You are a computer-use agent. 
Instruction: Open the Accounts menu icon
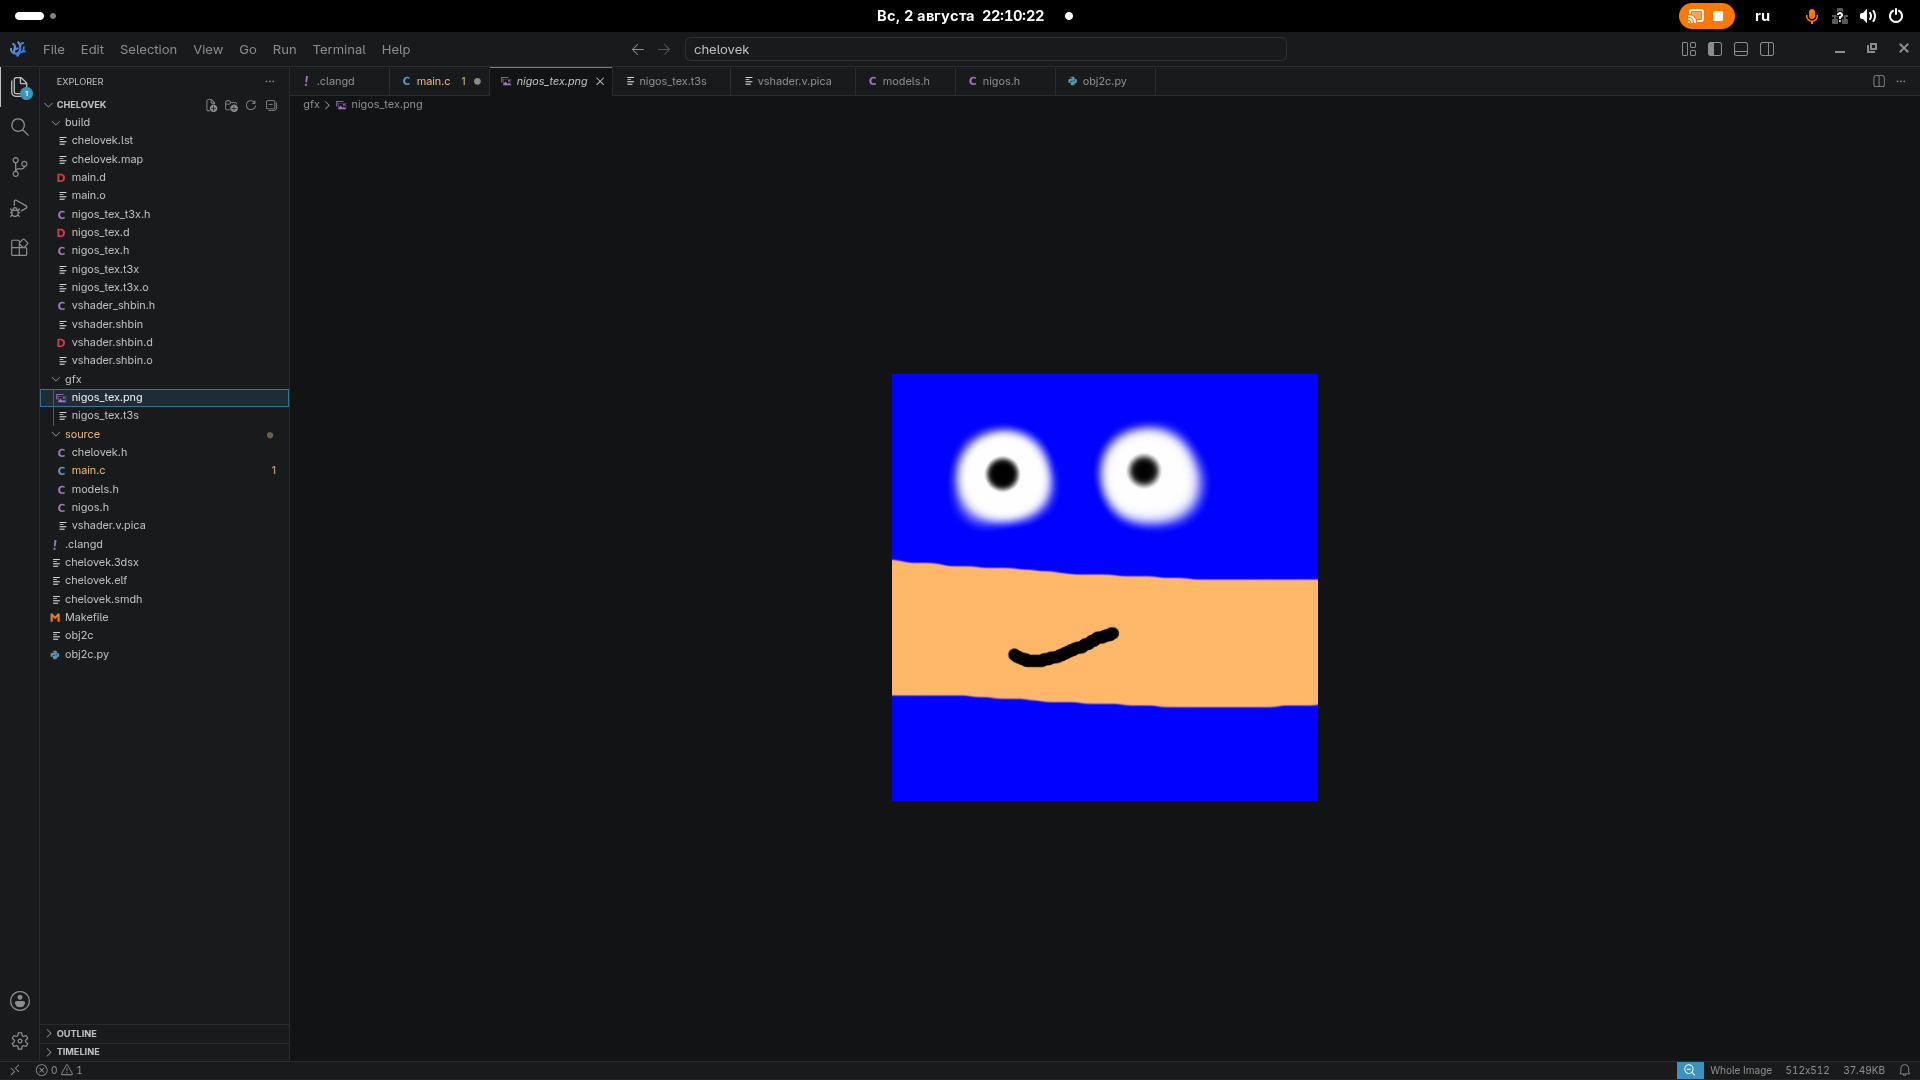19,1001
